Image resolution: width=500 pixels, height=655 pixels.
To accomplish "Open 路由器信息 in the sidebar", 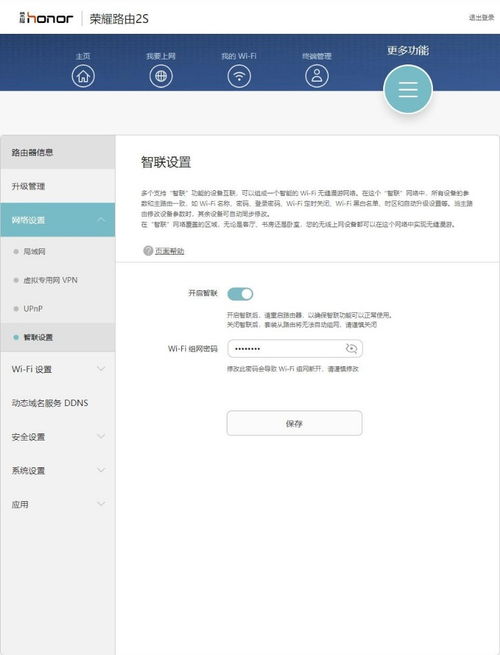I will click(58, 152).
